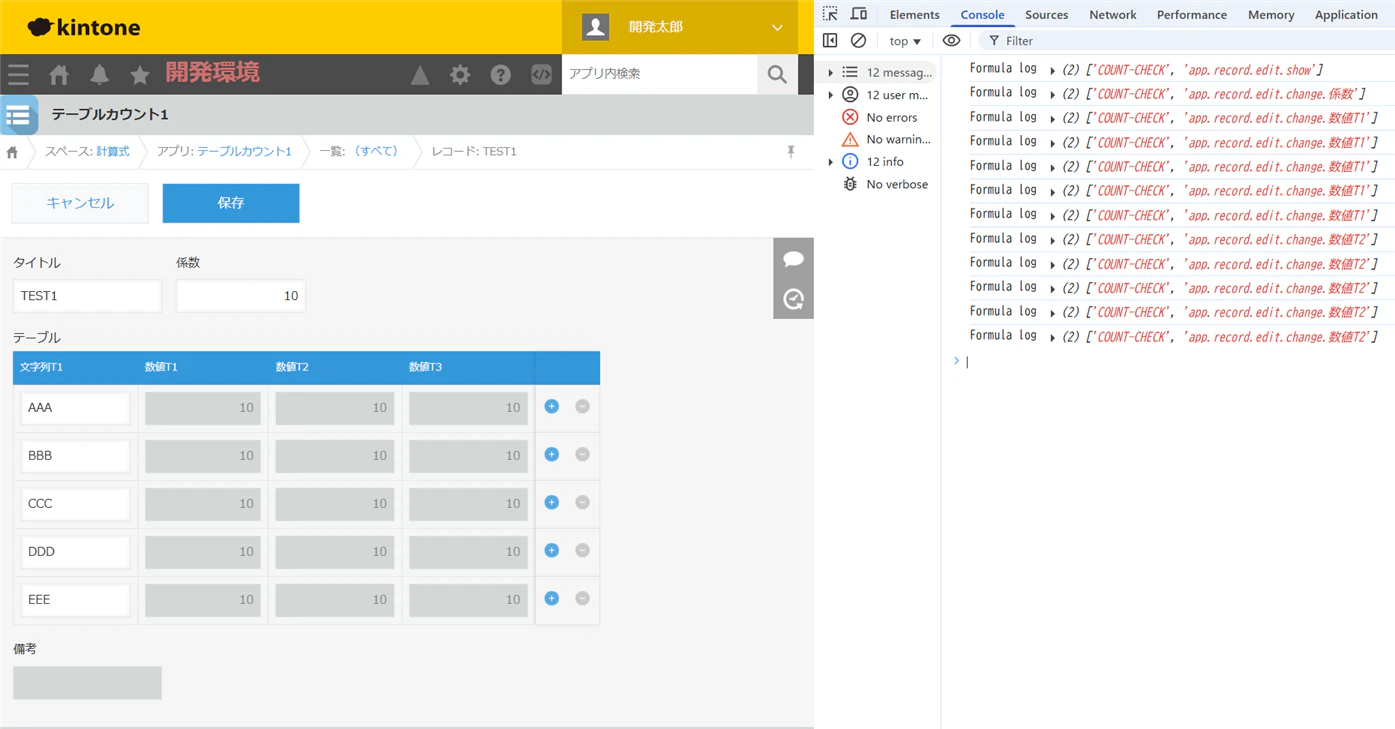Select the DevTools inspect element tool
This screenshot has width=1395, height=729.
tap(830, 14)
